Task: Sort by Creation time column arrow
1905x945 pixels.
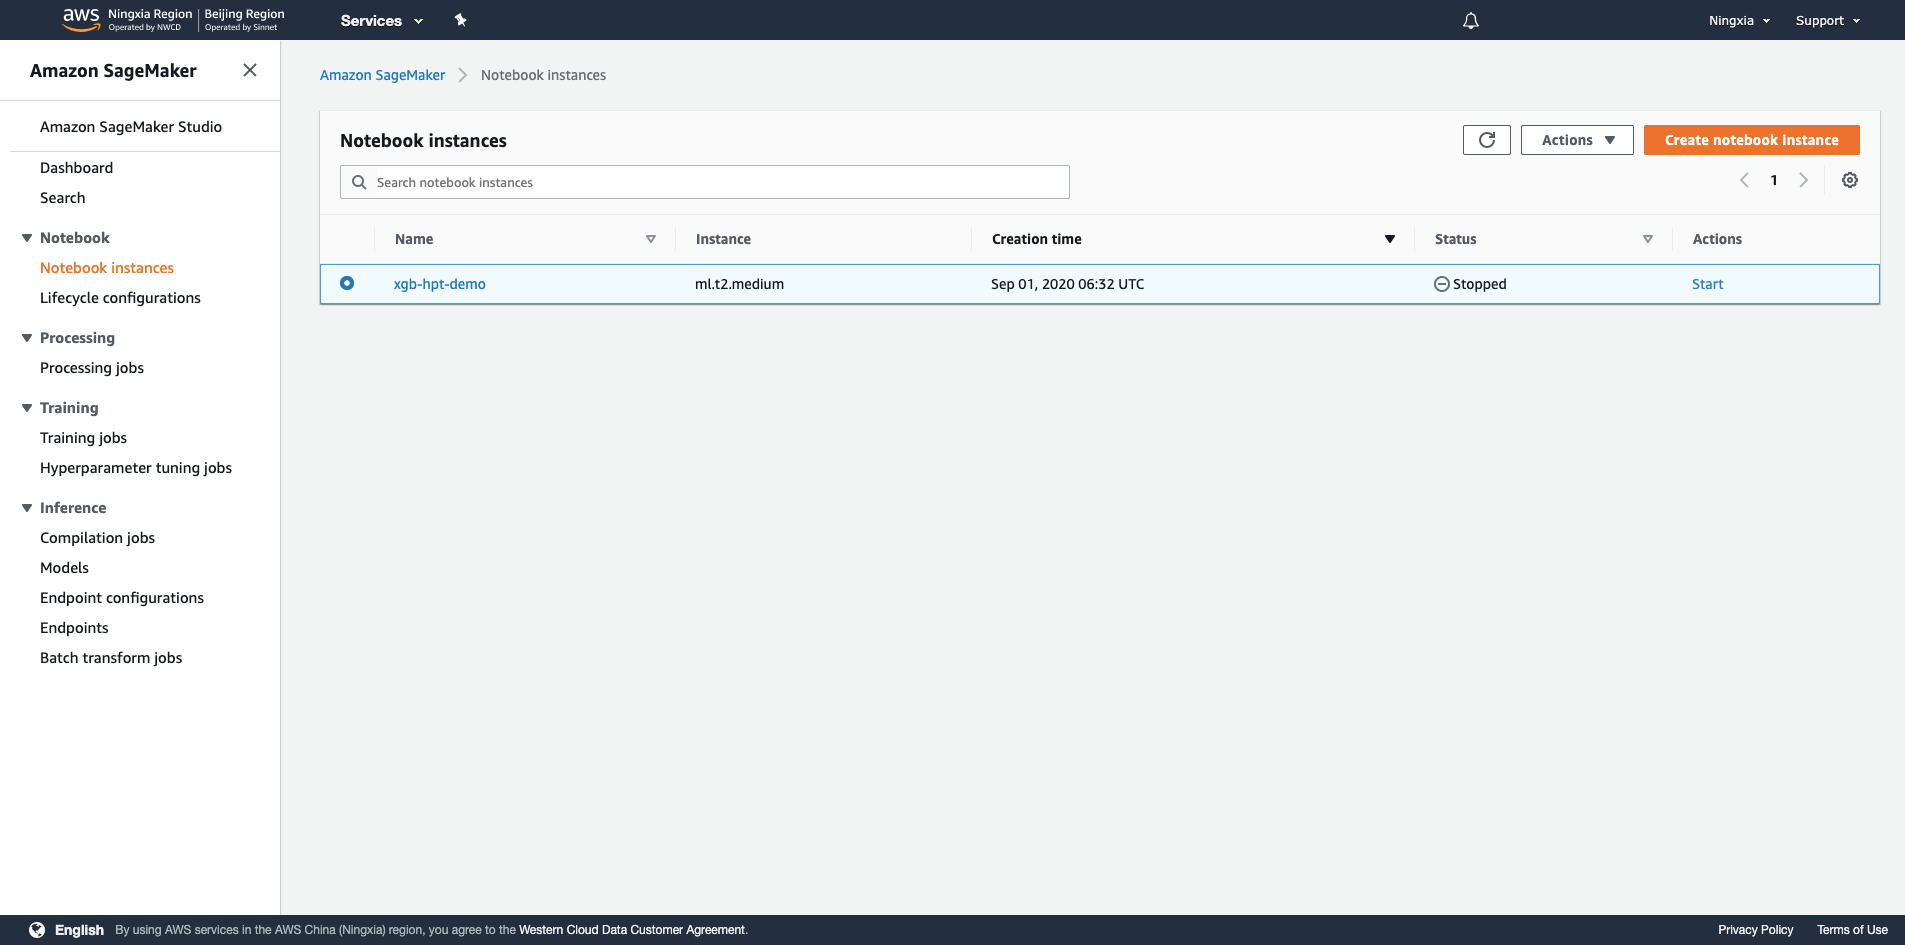Action: 1390,239
